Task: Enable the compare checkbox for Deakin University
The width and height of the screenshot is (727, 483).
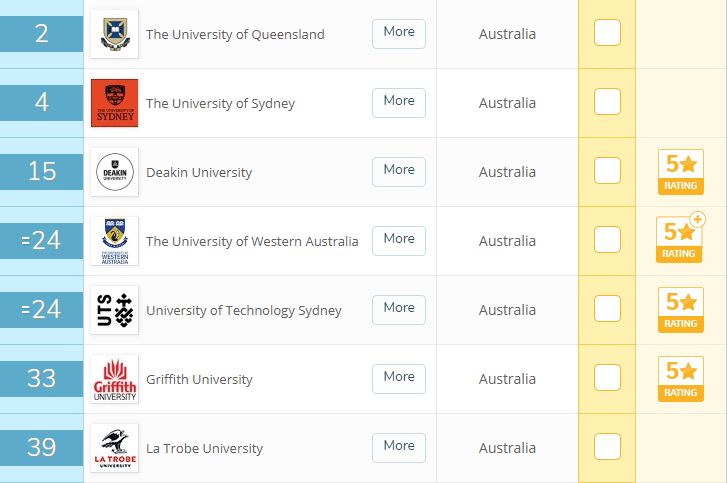Action: coord(607,171)
